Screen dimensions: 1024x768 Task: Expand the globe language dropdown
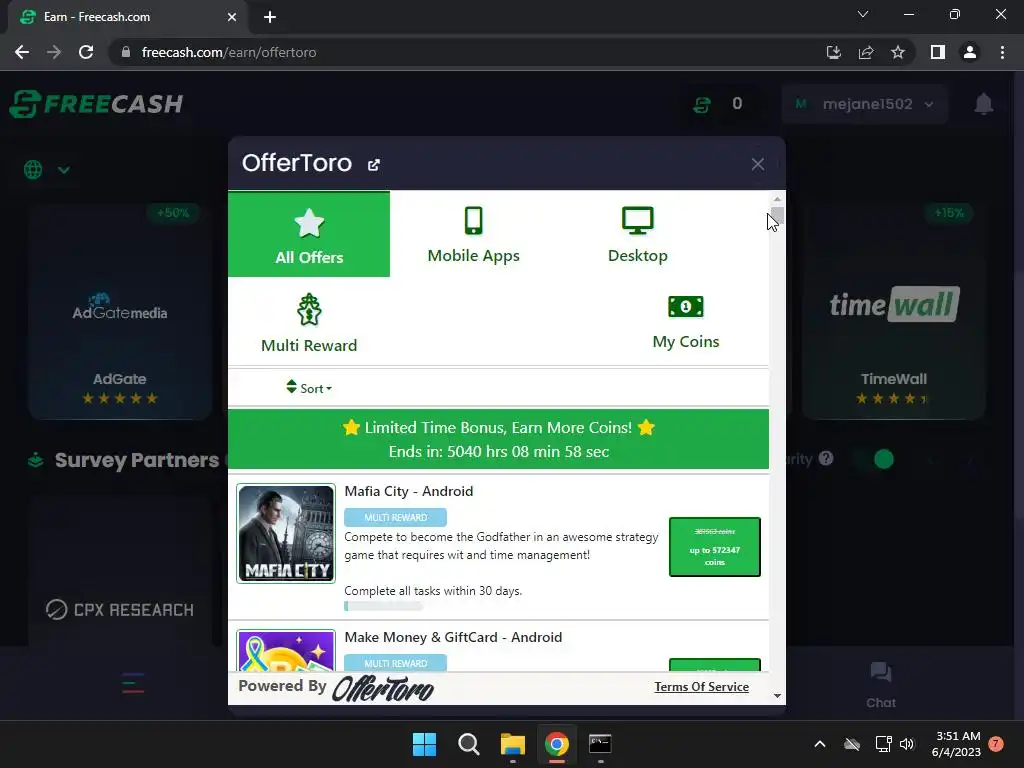point(63,170)
